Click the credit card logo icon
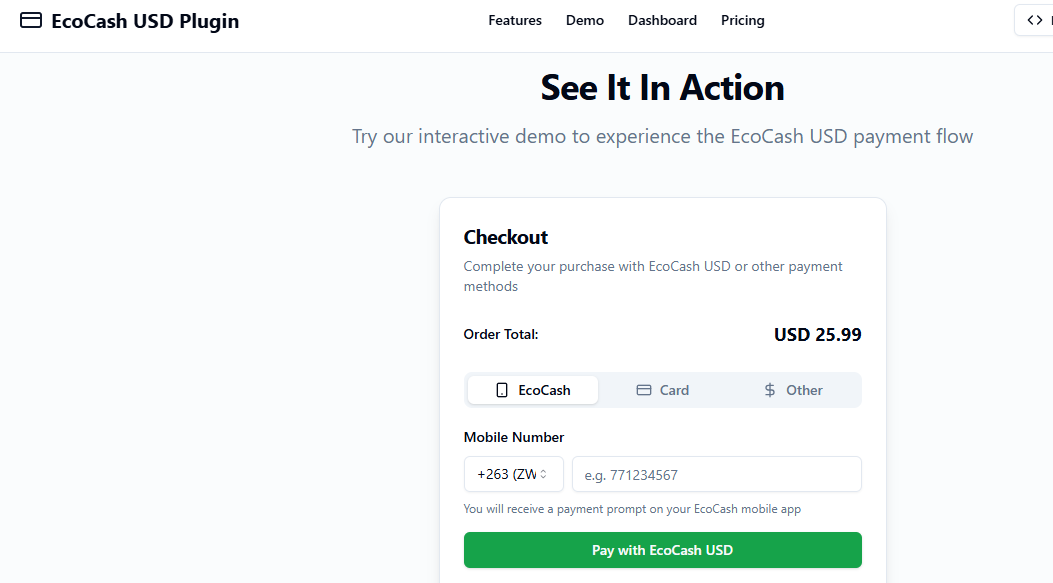 click(x=31, y=20)
